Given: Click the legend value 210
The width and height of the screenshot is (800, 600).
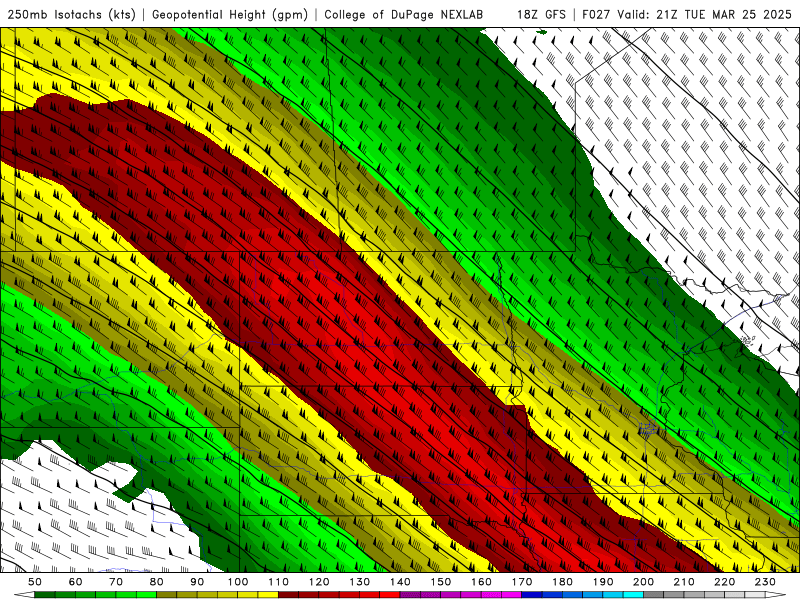Looking at the screenshot, I should [x=684, y=582].
